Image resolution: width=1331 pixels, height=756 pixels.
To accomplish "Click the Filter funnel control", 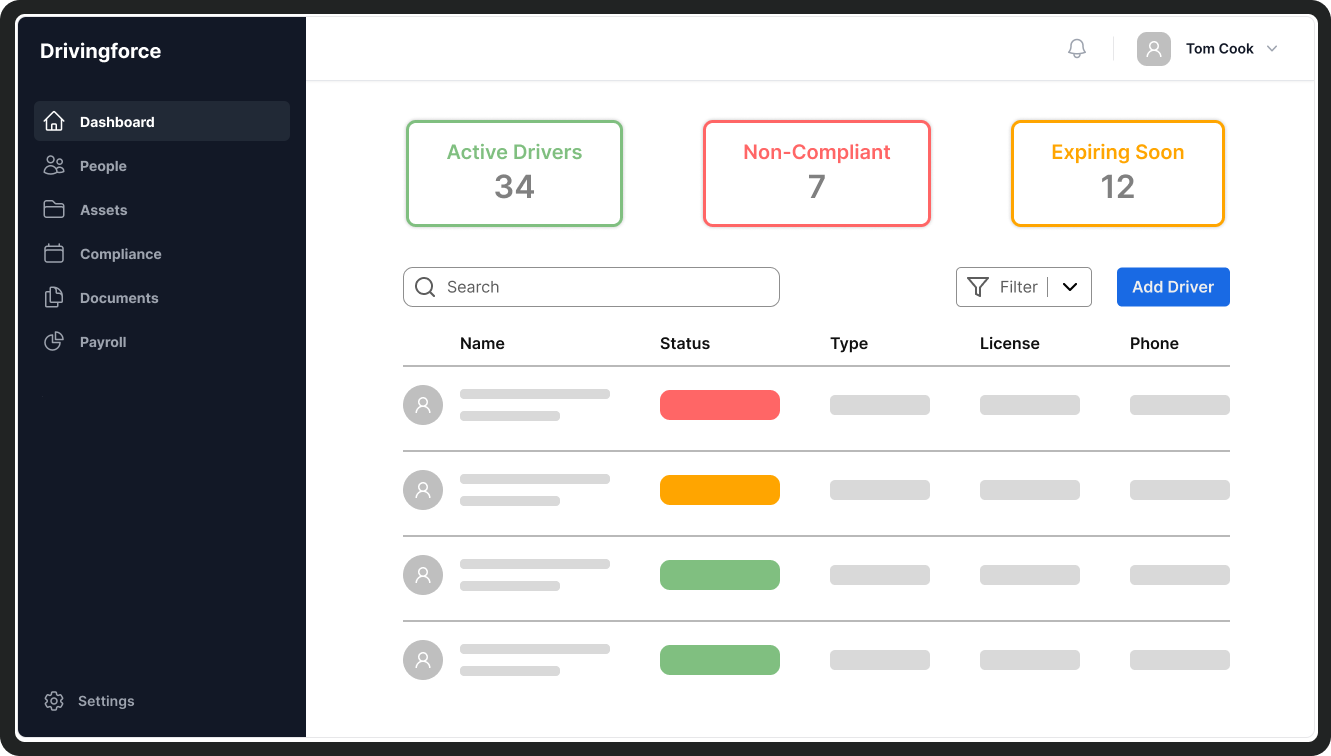I will click(978, 287).
